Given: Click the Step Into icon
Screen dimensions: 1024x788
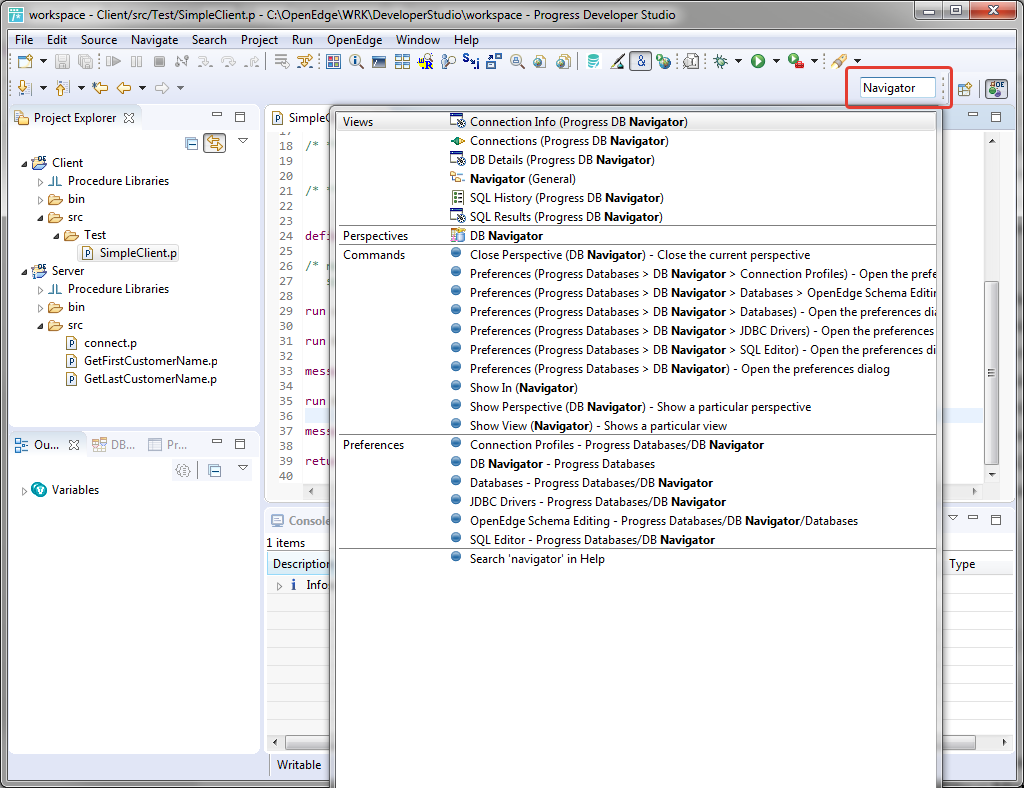Looking at the screenshot, I should pyautogui.click(x=205, y=61).
